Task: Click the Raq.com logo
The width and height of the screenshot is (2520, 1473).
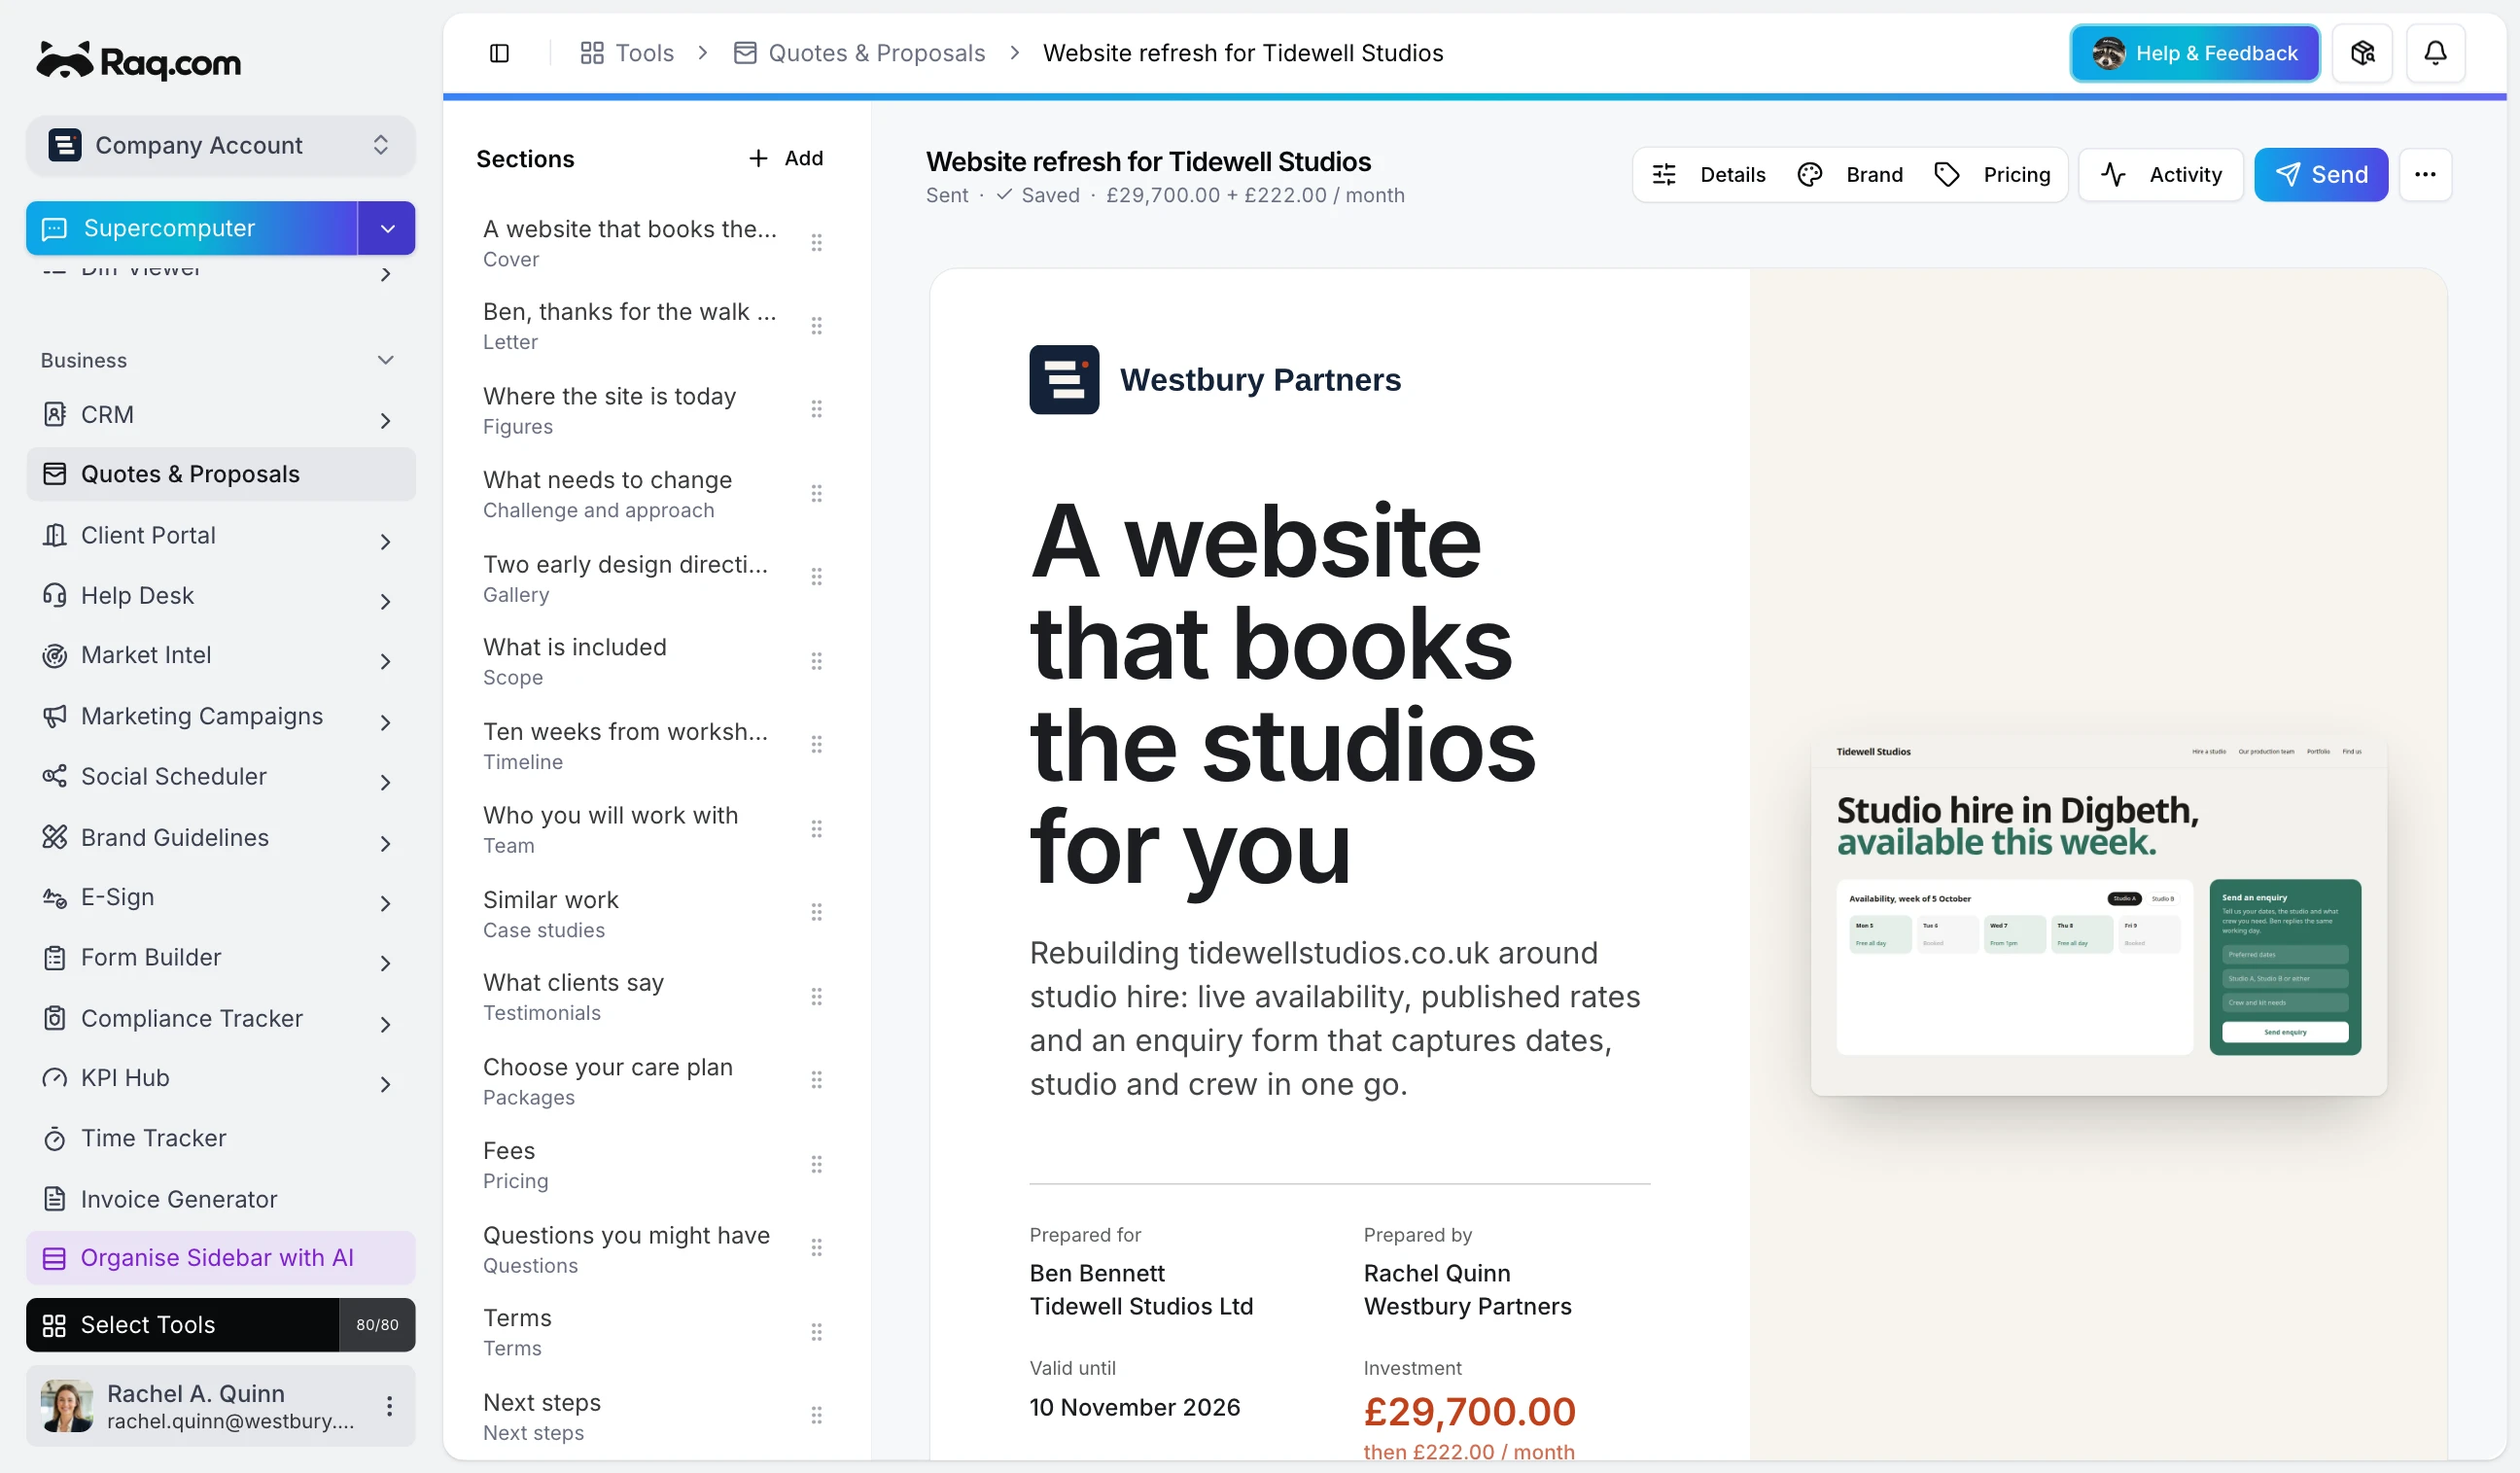Action: 139,61
